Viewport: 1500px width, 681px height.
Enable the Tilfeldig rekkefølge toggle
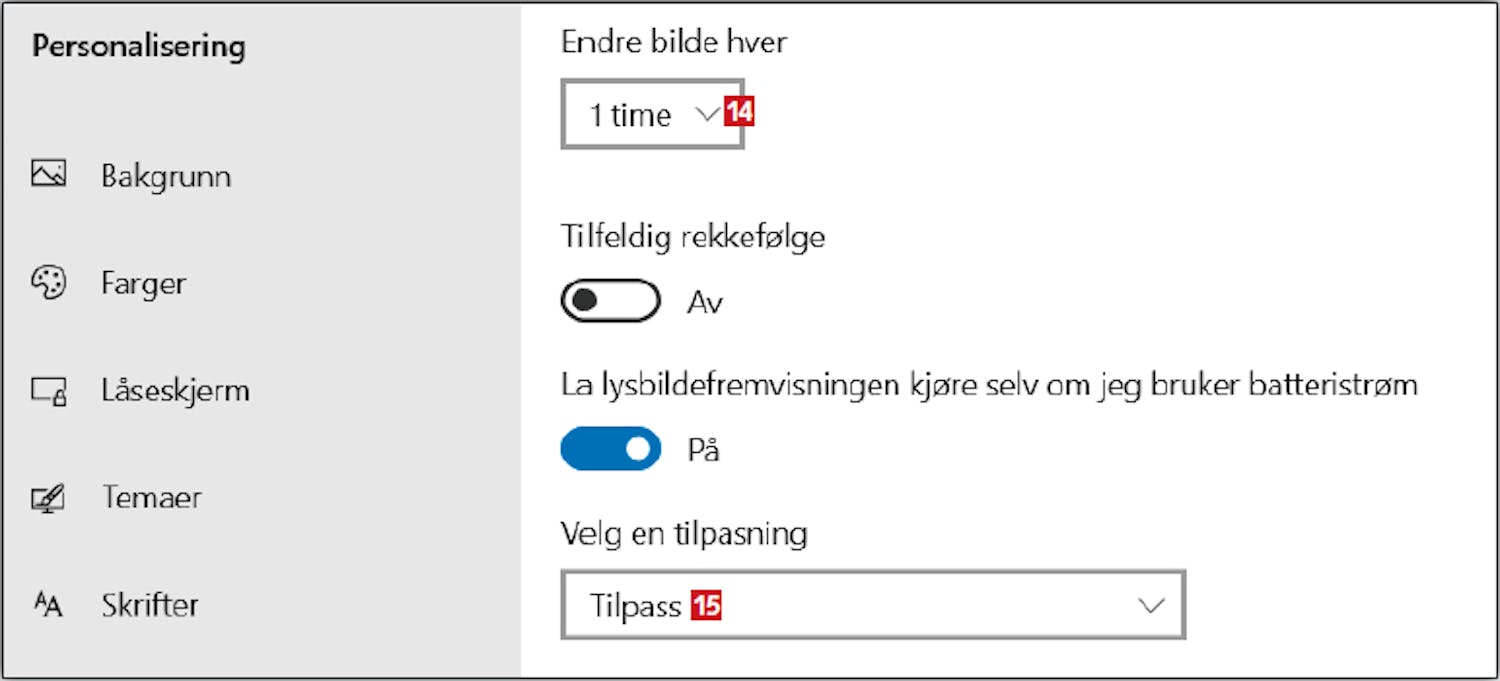[610, 301]
